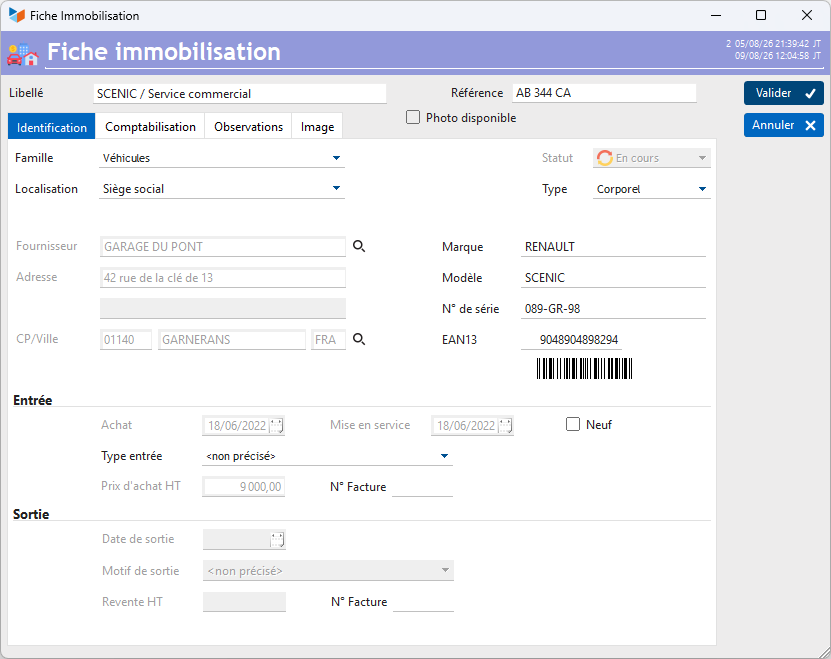Click the Sortie section heading
The height and width of the screenshot is (659, 831).
pyautogui.click(x=31, y=514)
